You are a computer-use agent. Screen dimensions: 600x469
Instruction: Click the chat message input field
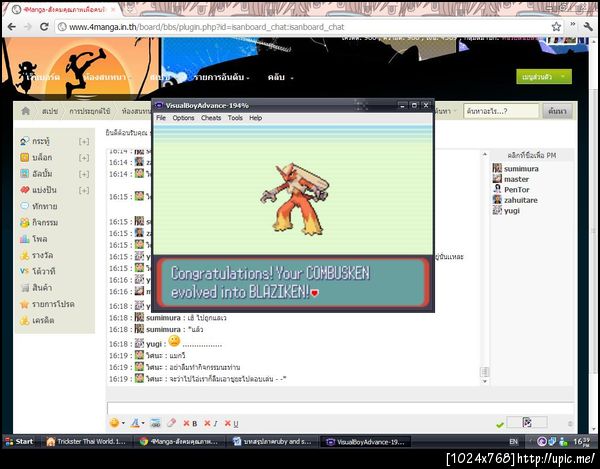tap(340, 408)
